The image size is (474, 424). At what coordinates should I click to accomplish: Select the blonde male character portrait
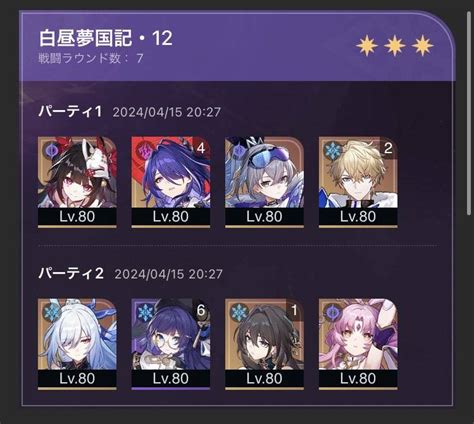click(x=358, y=182)
